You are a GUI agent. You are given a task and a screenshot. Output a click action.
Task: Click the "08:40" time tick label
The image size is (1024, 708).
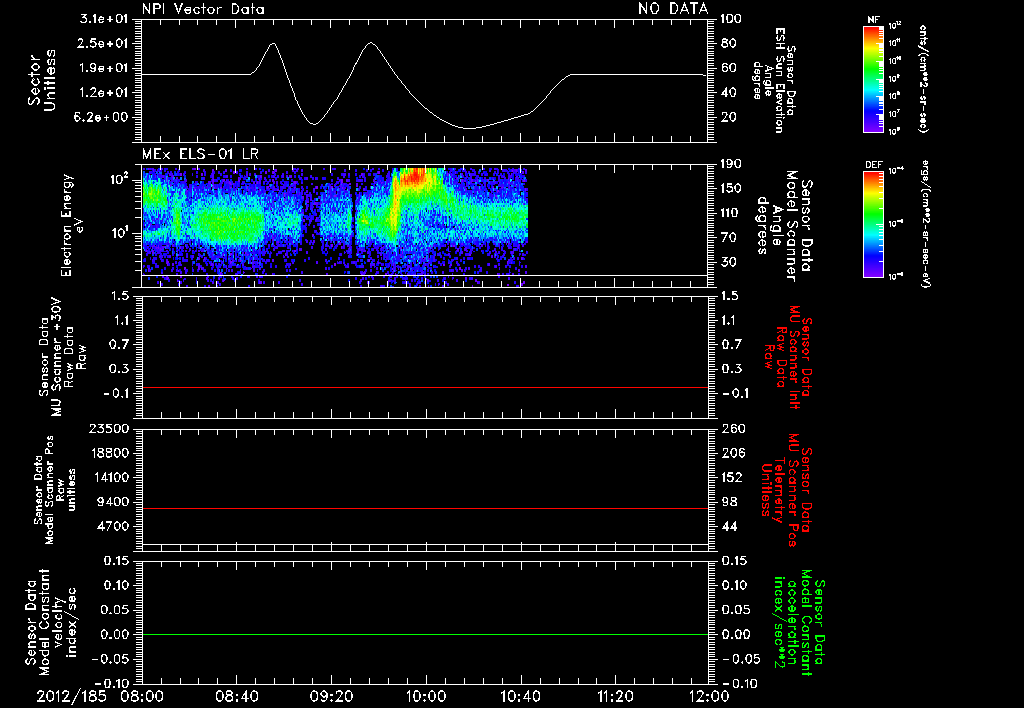click(236, 696)
